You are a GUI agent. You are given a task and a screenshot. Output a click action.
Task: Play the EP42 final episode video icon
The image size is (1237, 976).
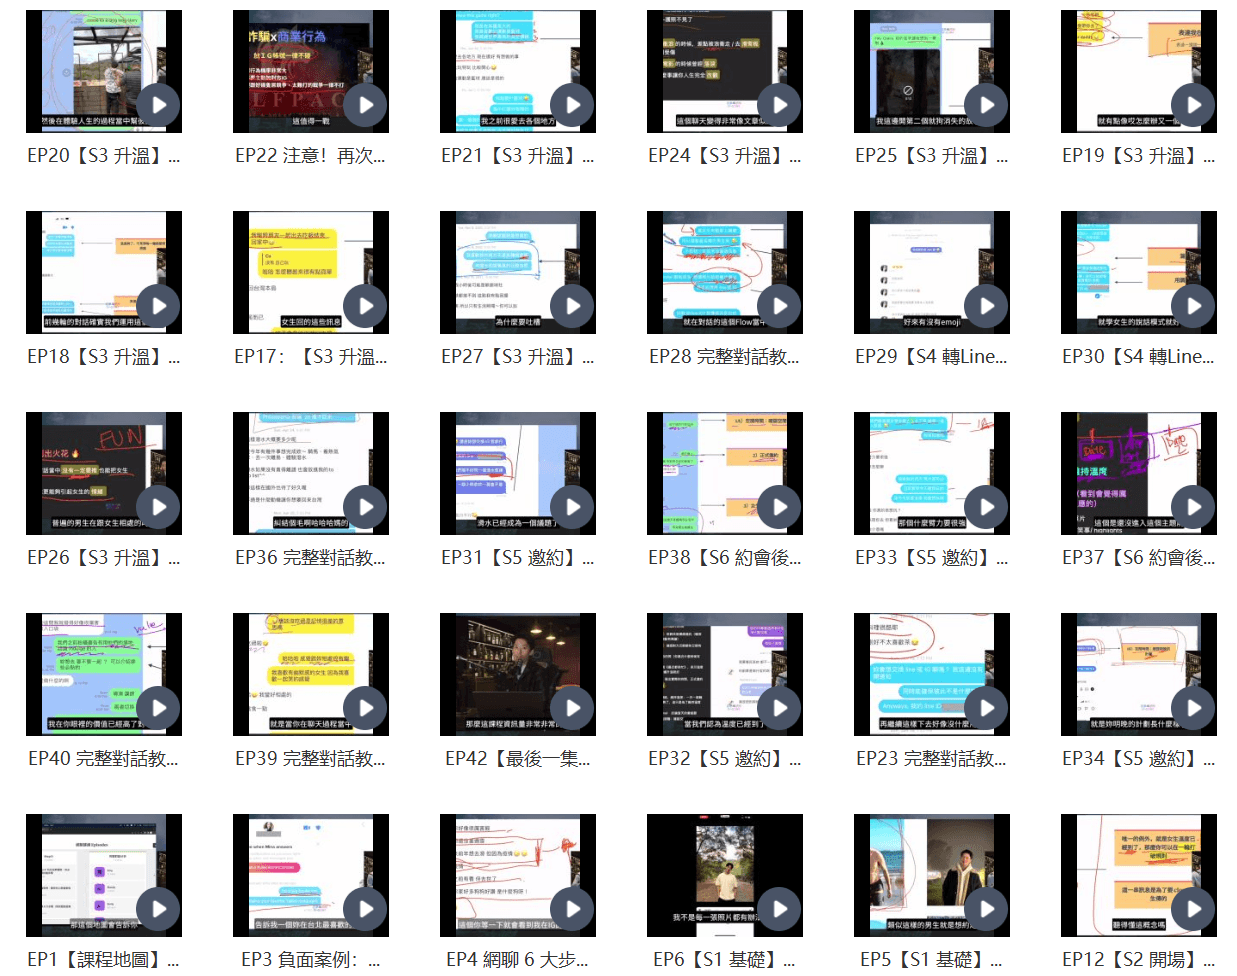572,708
